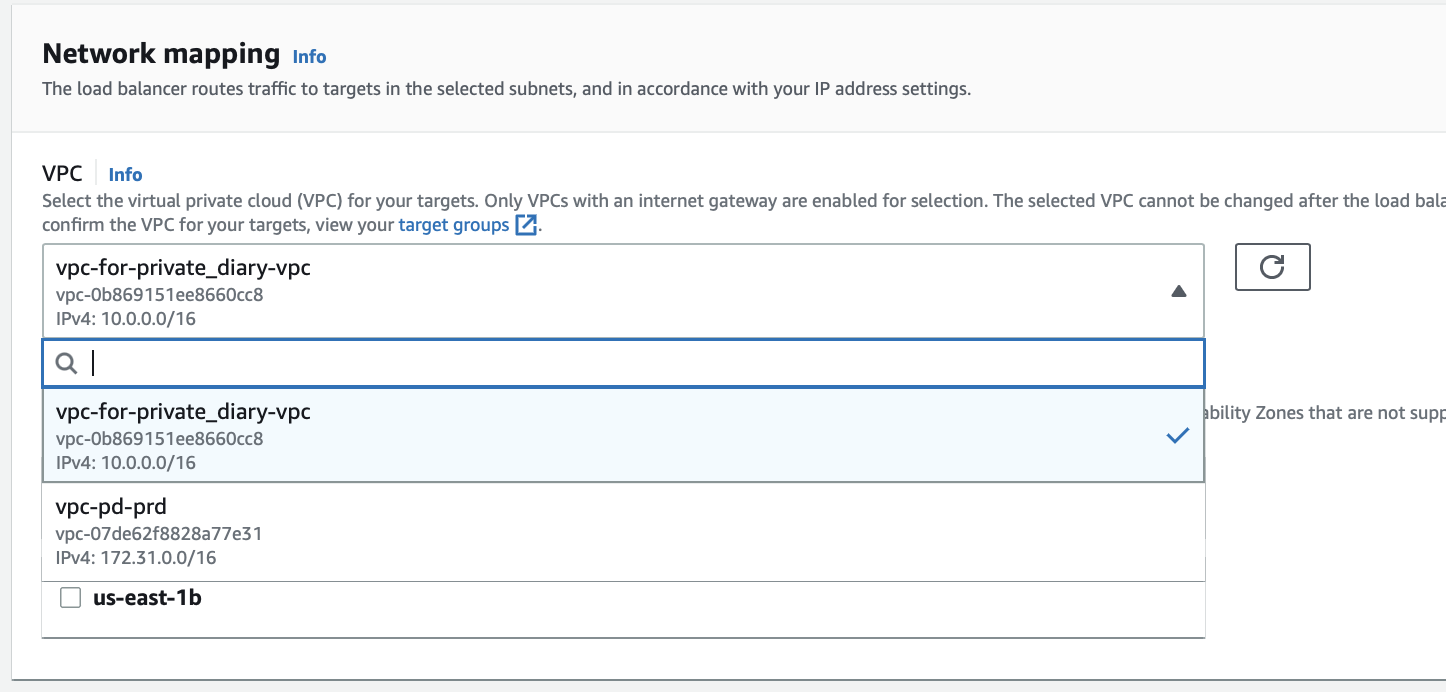The image size is (1446, 692).
Task: Click the vpc-07de62f8828a77e31 ID text
Action: coord(159,534)
